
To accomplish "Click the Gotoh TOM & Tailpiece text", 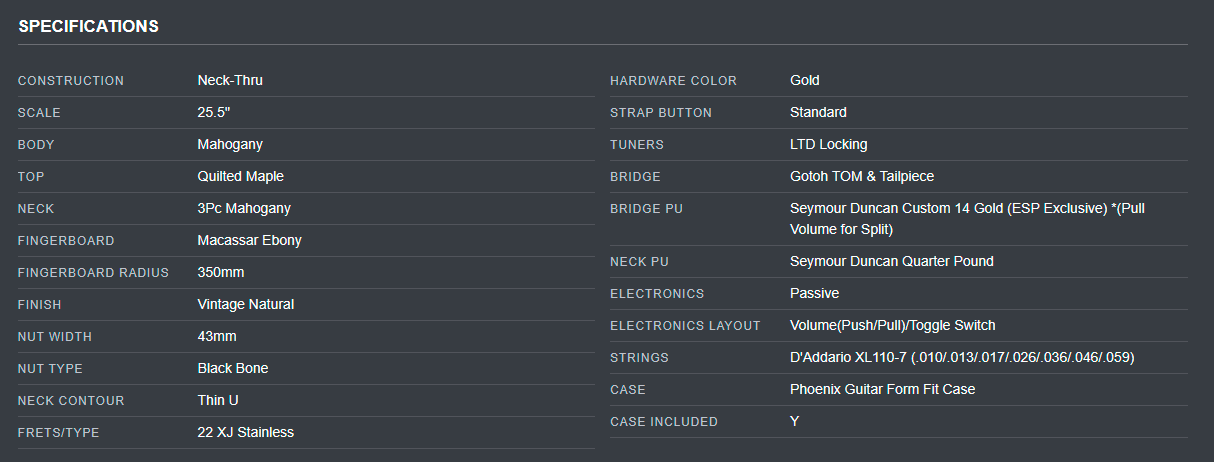I will (x=861, y=176).
